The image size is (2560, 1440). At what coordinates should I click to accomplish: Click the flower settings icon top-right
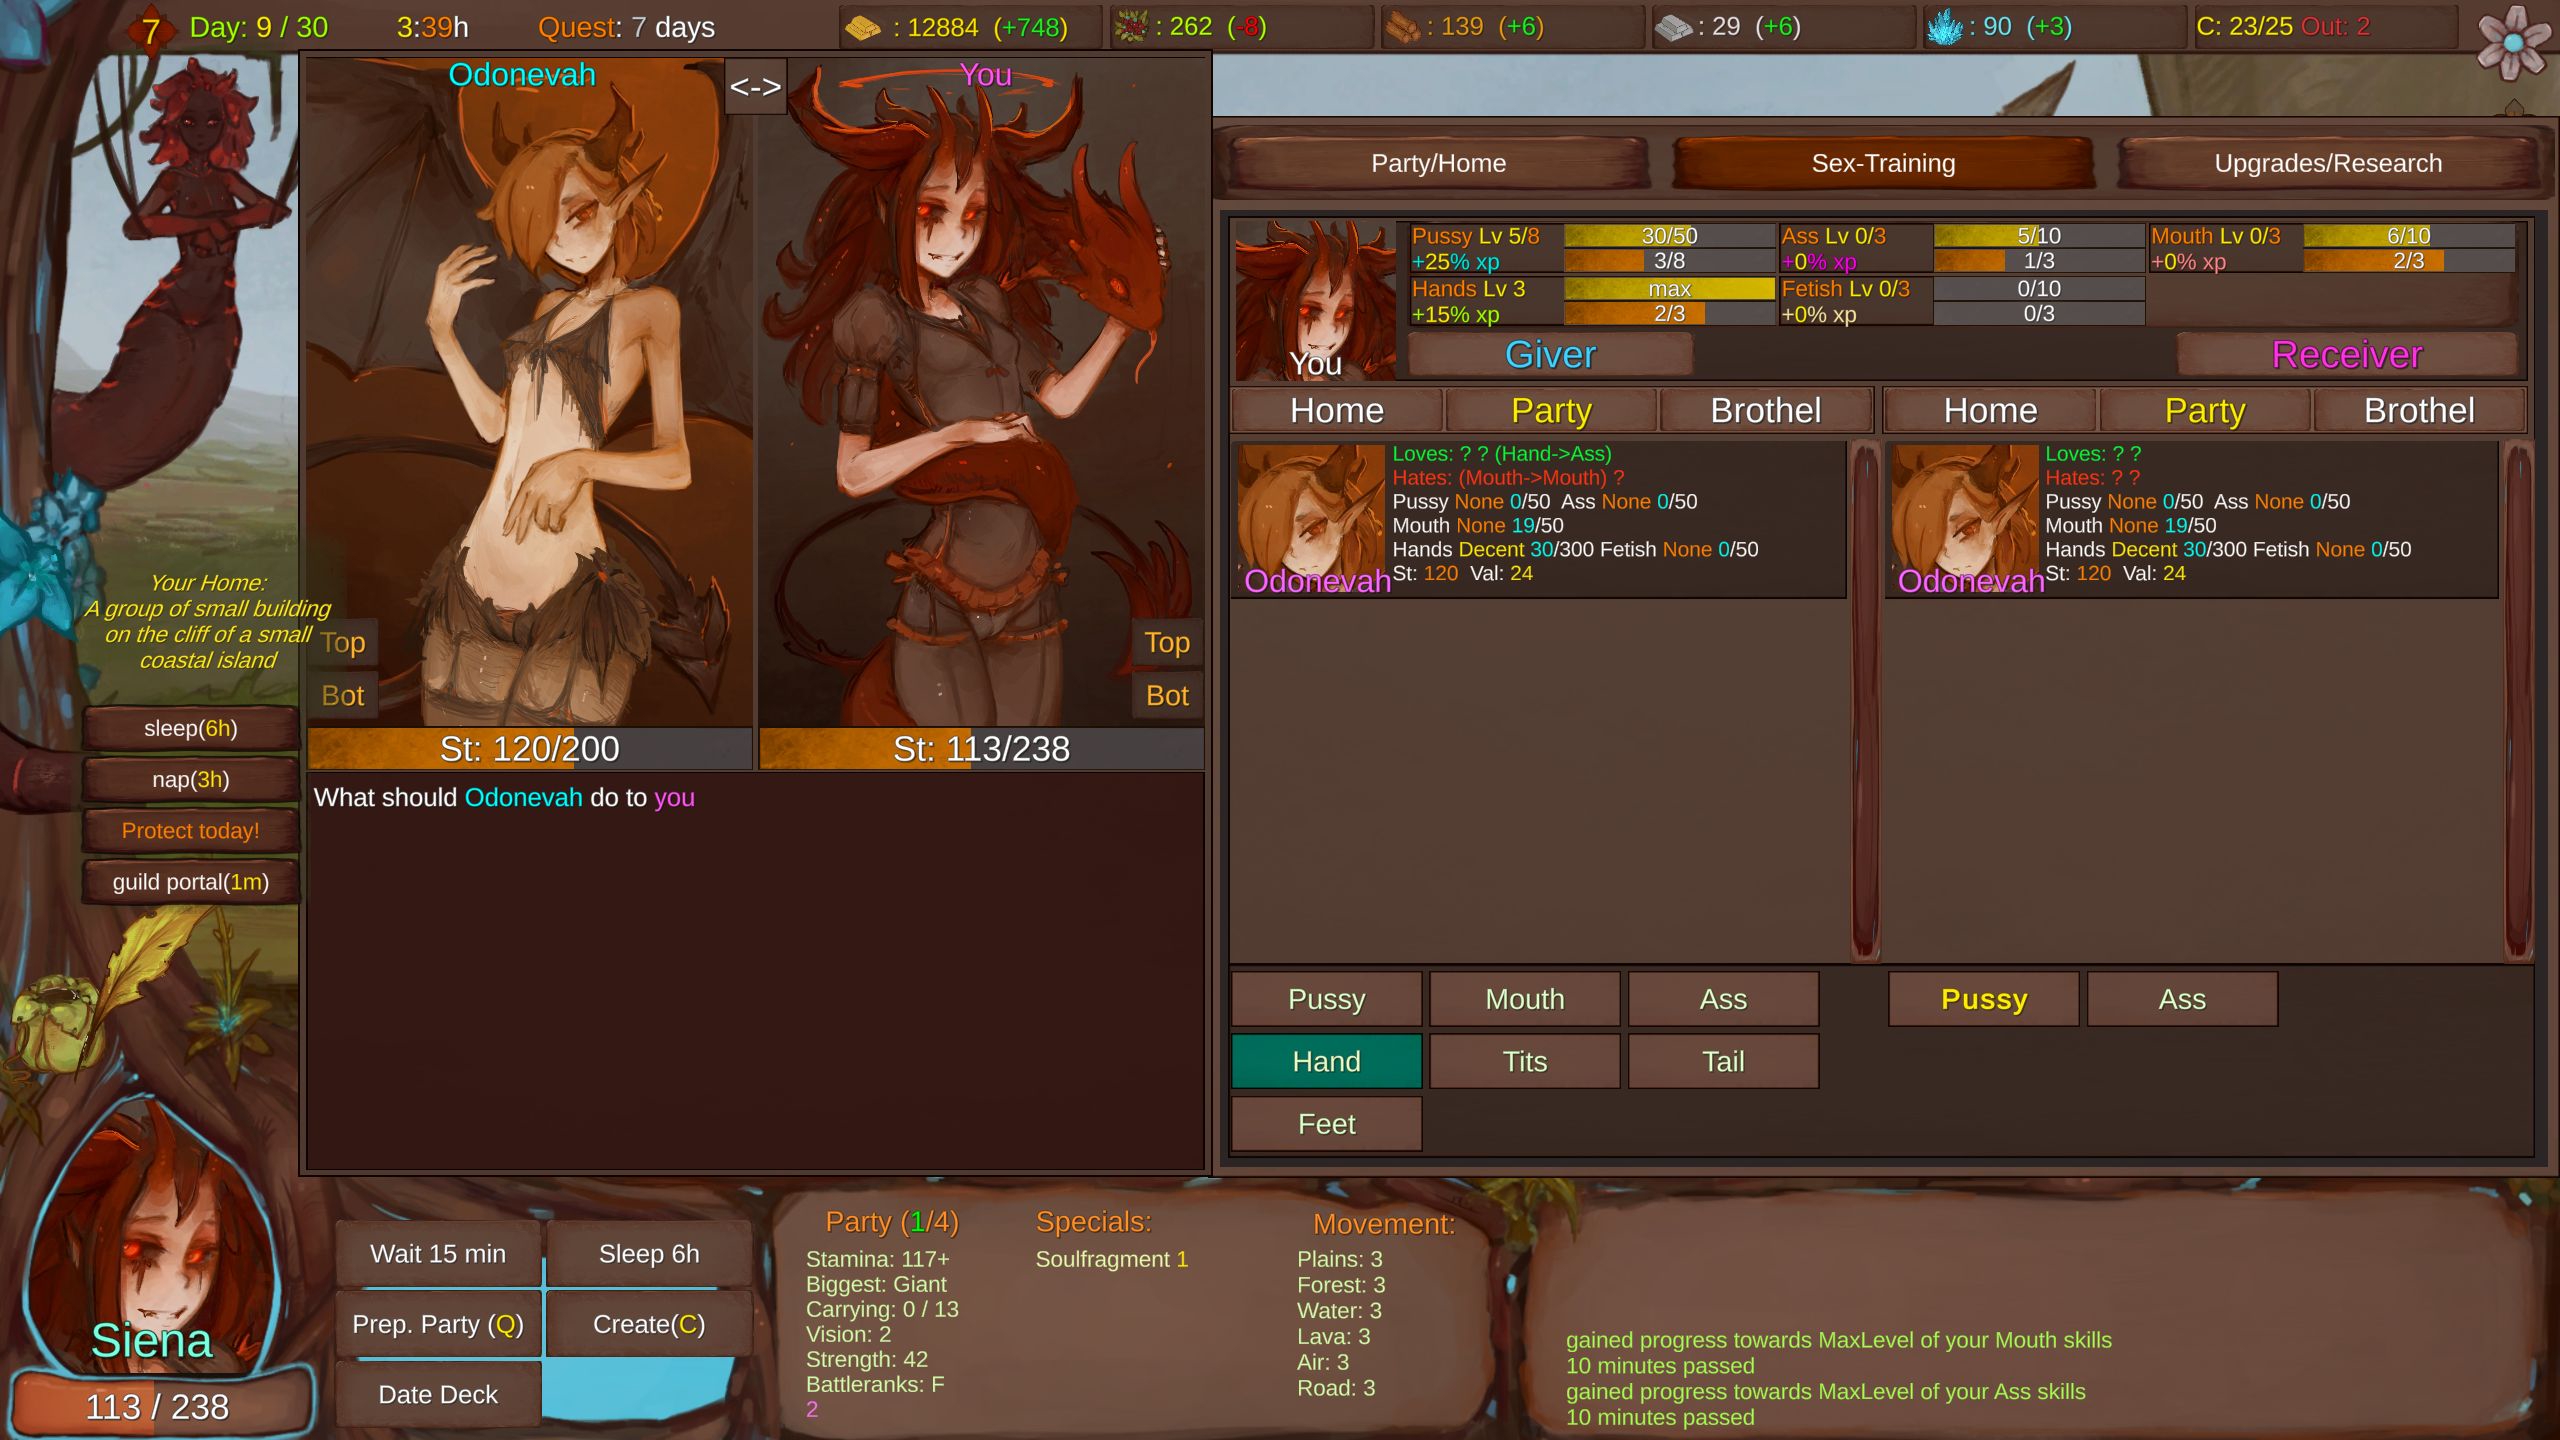[x=2513, y=42]
